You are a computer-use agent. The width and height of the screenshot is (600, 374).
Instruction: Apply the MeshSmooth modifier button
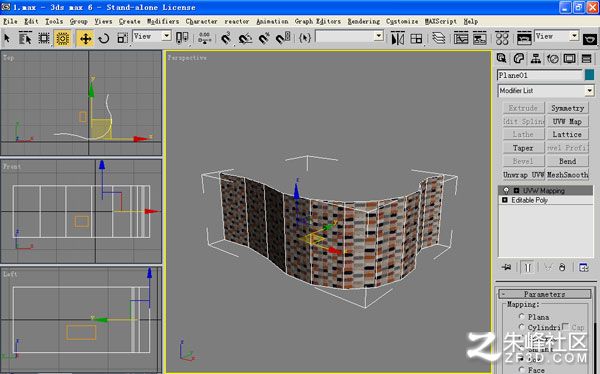pos(567,175)
